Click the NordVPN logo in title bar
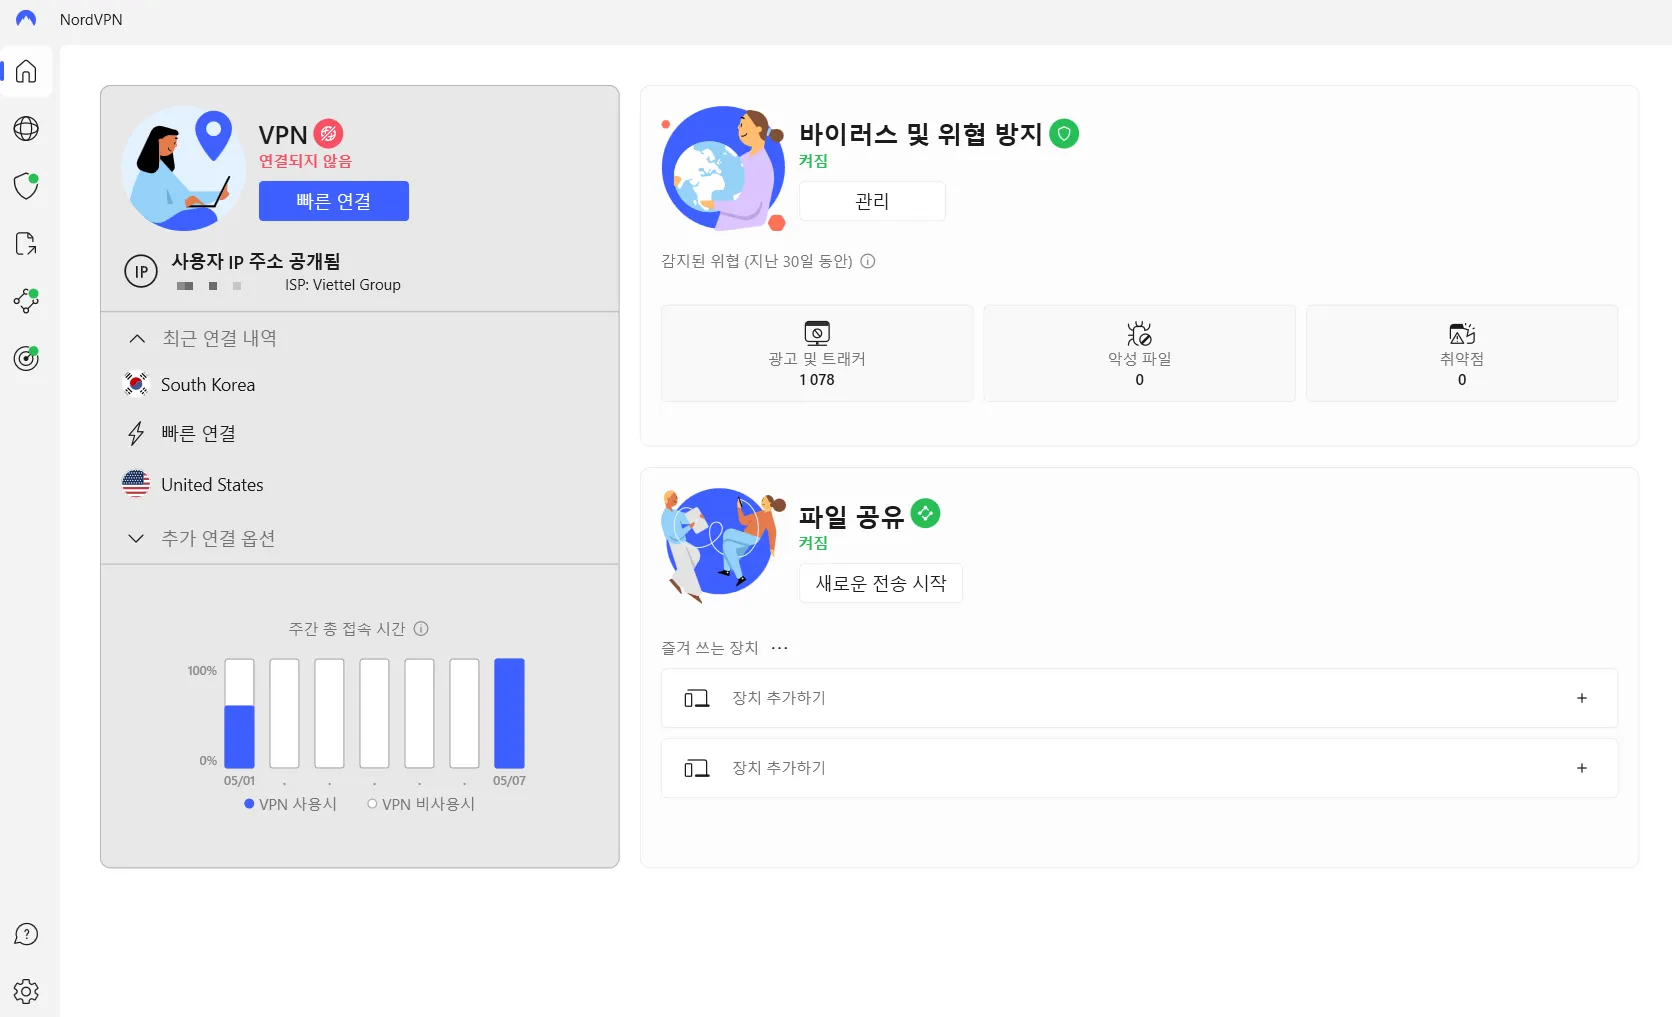The height and width of the screenshot is (1017, 1672). (x=26, y=19)
